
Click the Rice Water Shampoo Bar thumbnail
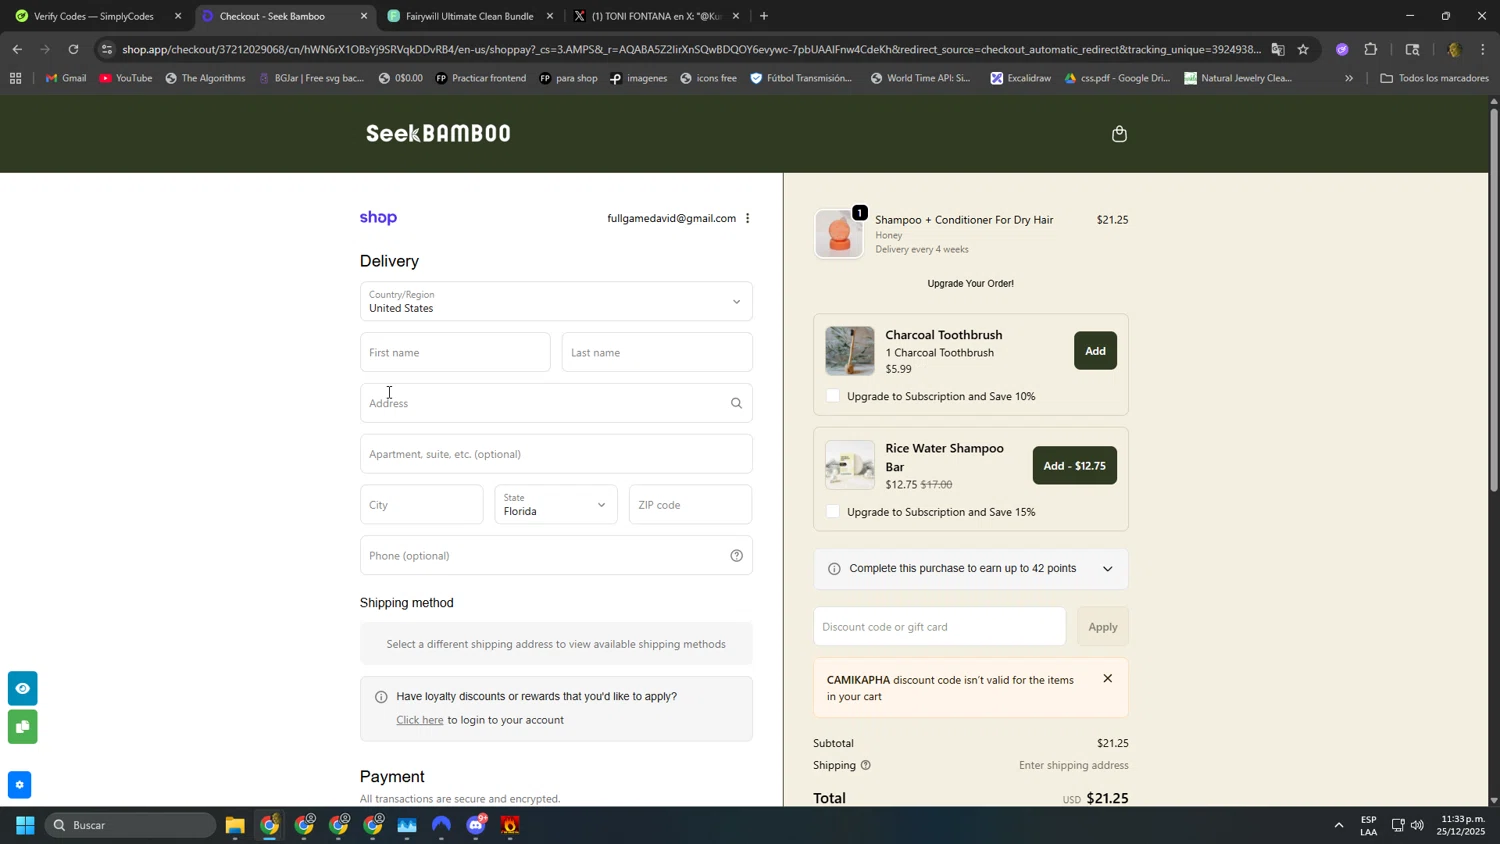point(850,465)
